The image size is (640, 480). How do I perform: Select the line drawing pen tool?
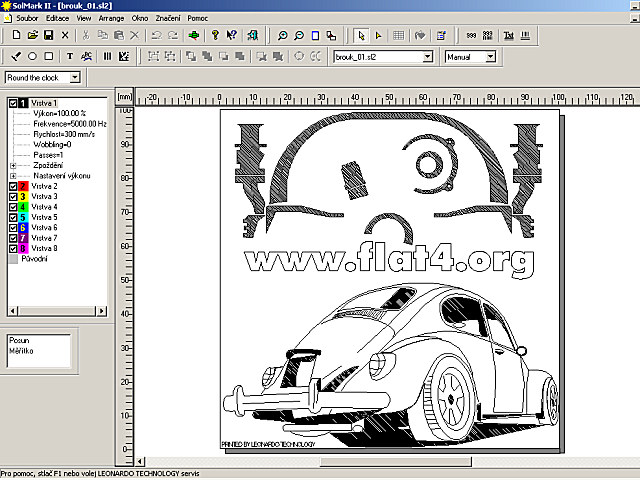click(16, 56)
